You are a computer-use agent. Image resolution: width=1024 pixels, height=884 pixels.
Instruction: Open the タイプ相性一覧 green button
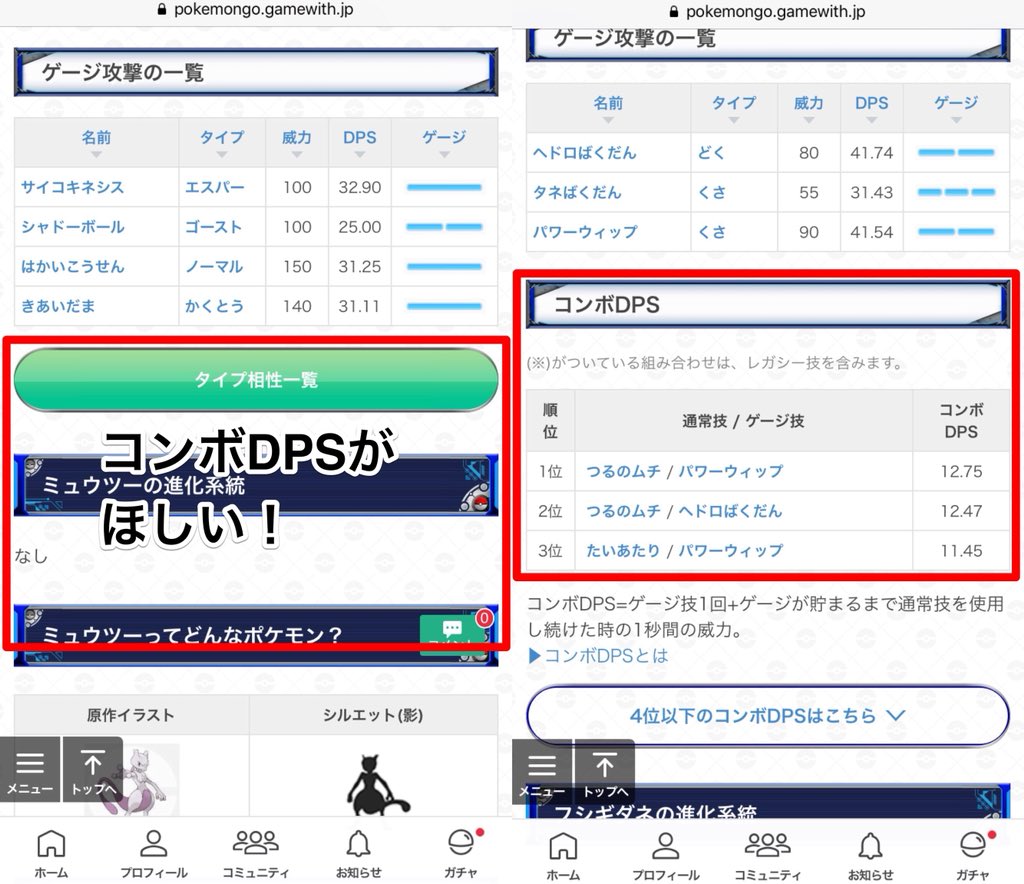256,379
